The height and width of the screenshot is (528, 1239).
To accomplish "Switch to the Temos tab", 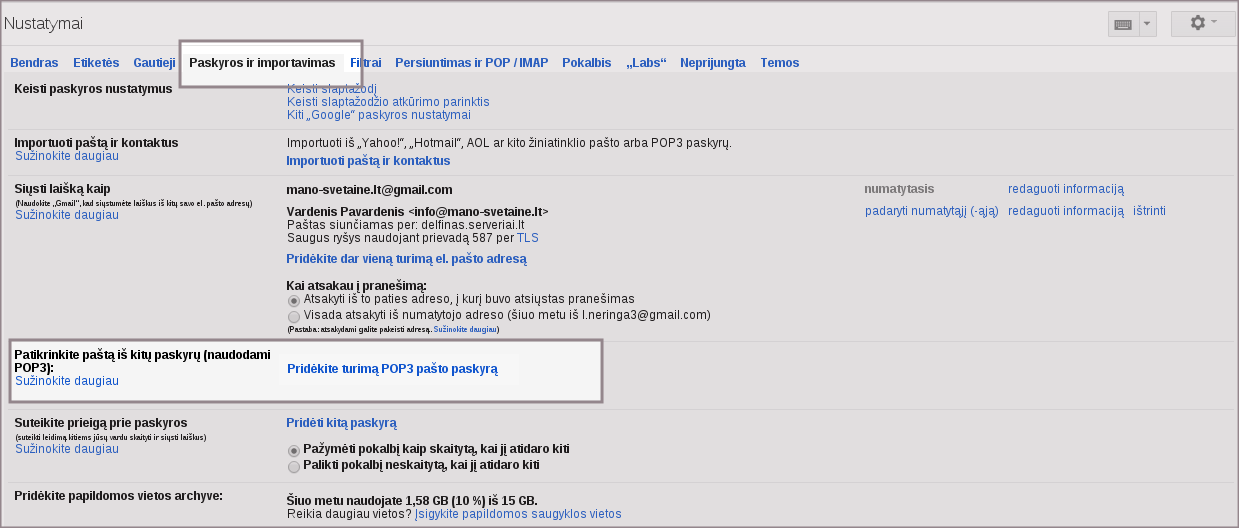I will click(779, 63).
